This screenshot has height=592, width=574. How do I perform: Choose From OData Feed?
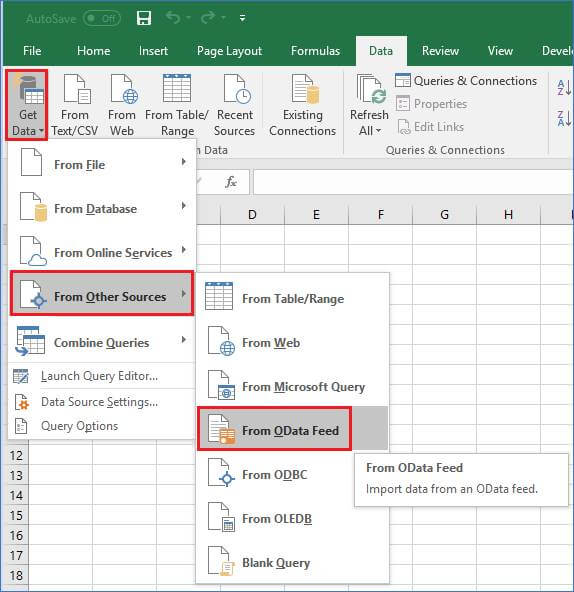coord(293,429)
